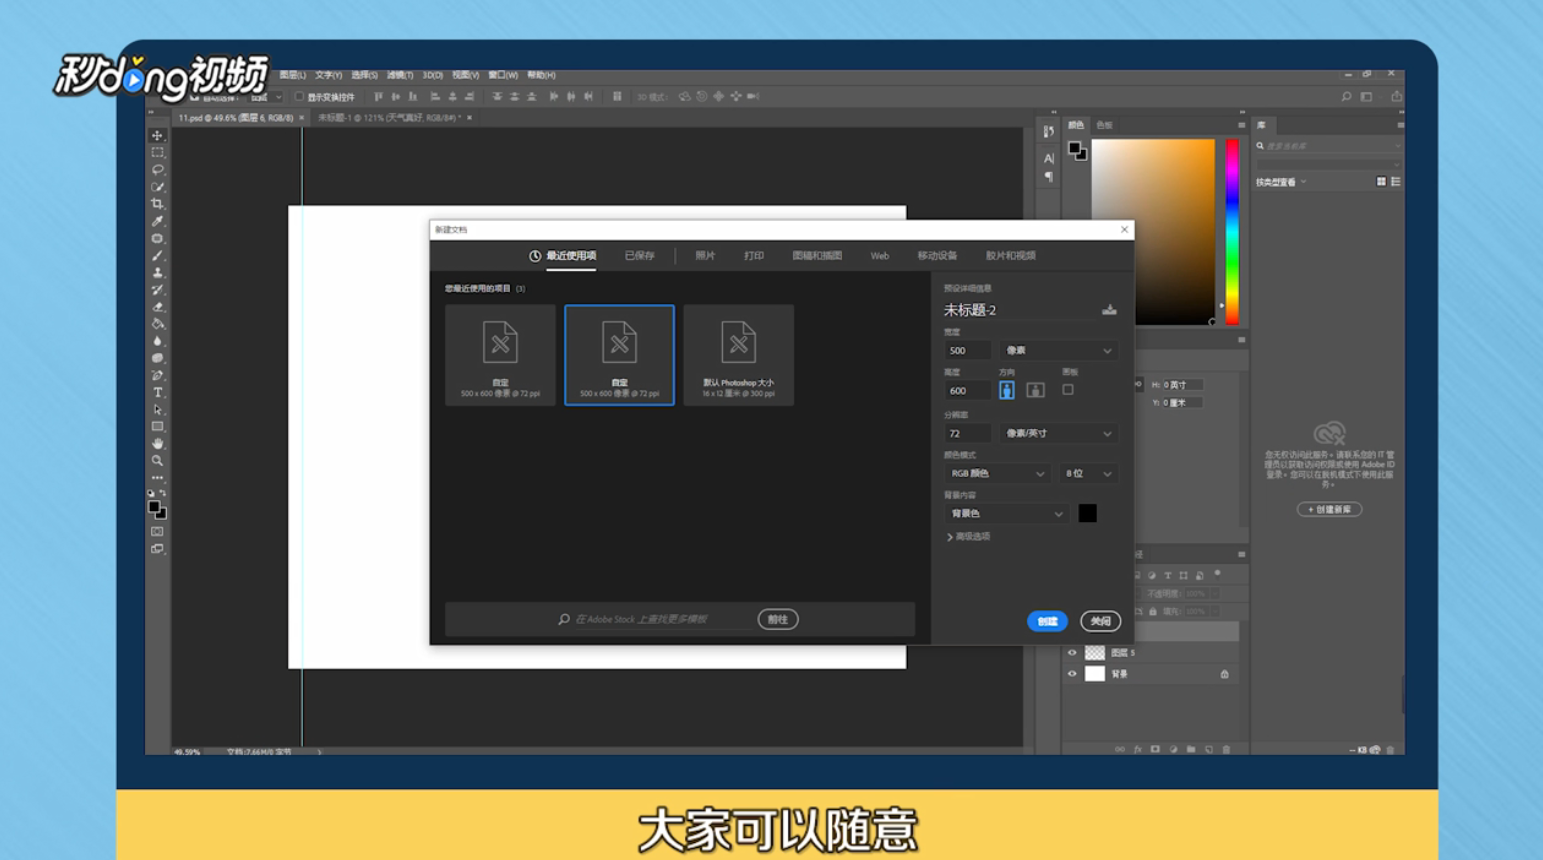Tick the 画板 artboard checkbox
Screen dimensions: 1543x860
[x=1068, y=390]
